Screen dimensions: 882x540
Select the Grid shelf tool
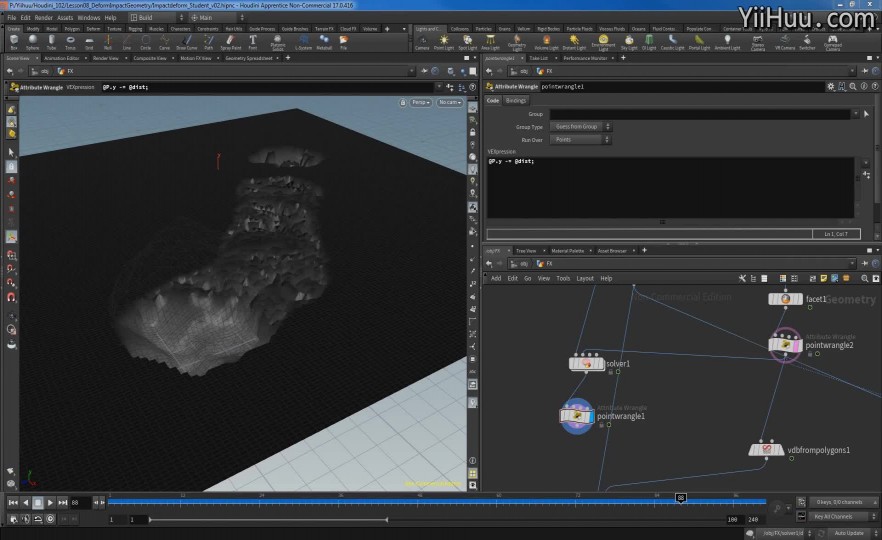(x=89, y=42)
